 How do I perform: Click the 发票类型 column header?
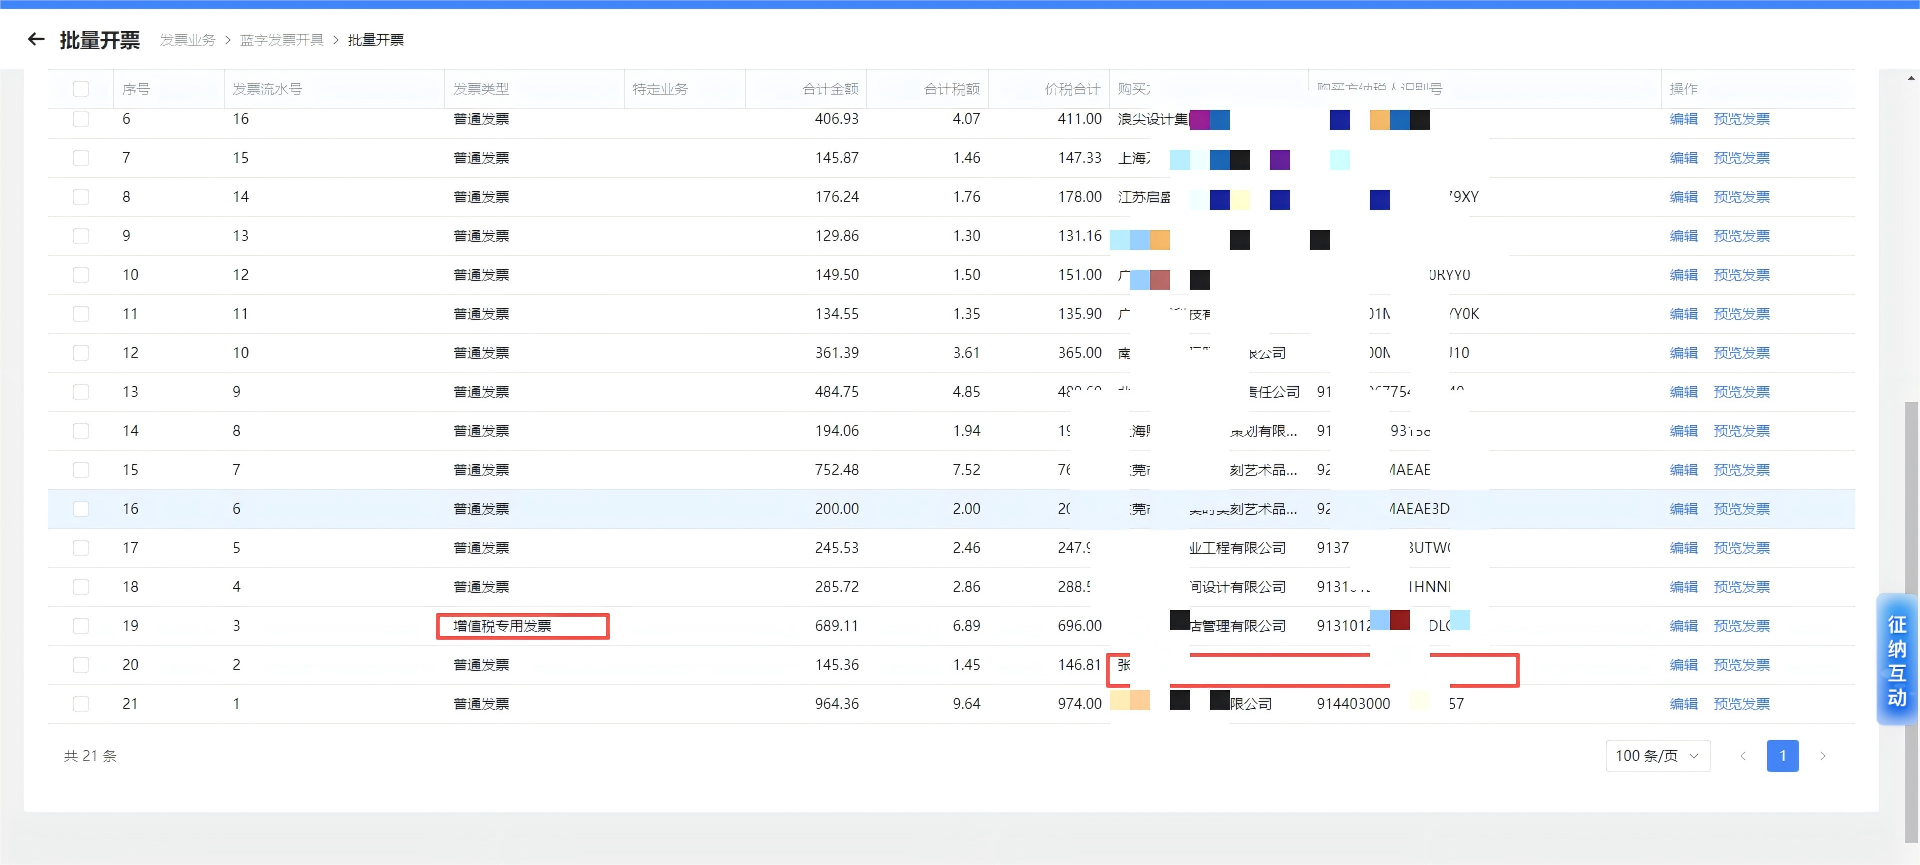pyautogui.click(x=481, y=89)
